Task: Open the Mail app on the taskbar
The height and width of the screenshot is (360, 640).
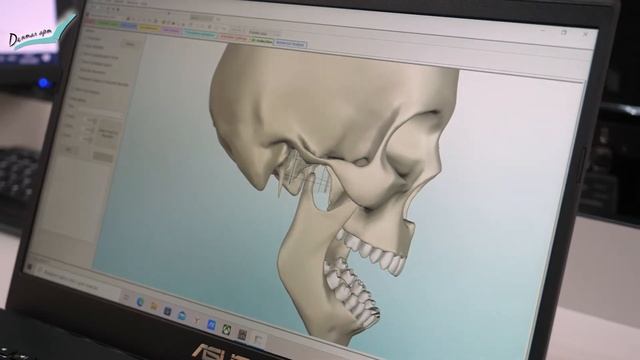Action: (x=182, y=315)
